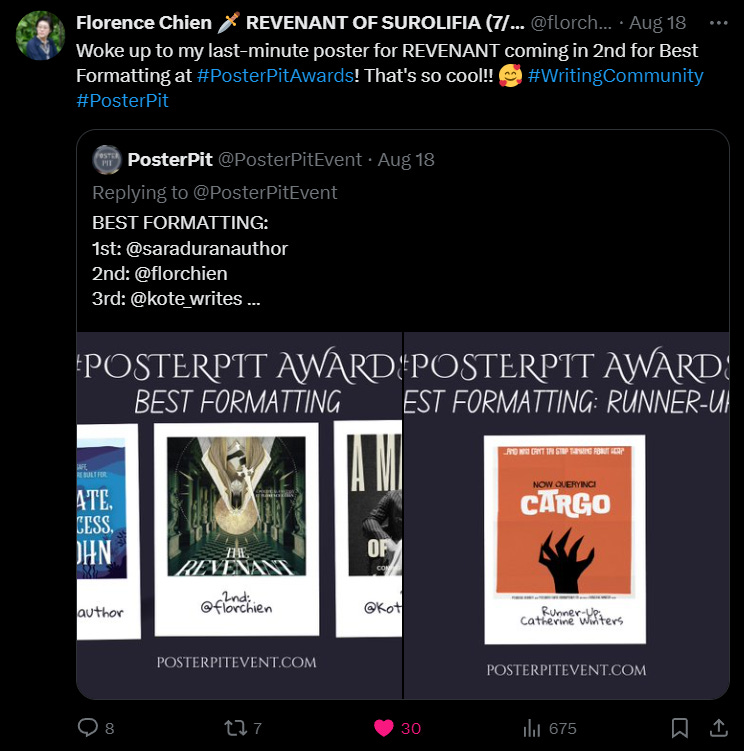
Task: Click the repost arrows icon
Action: [x=235, y=728]
